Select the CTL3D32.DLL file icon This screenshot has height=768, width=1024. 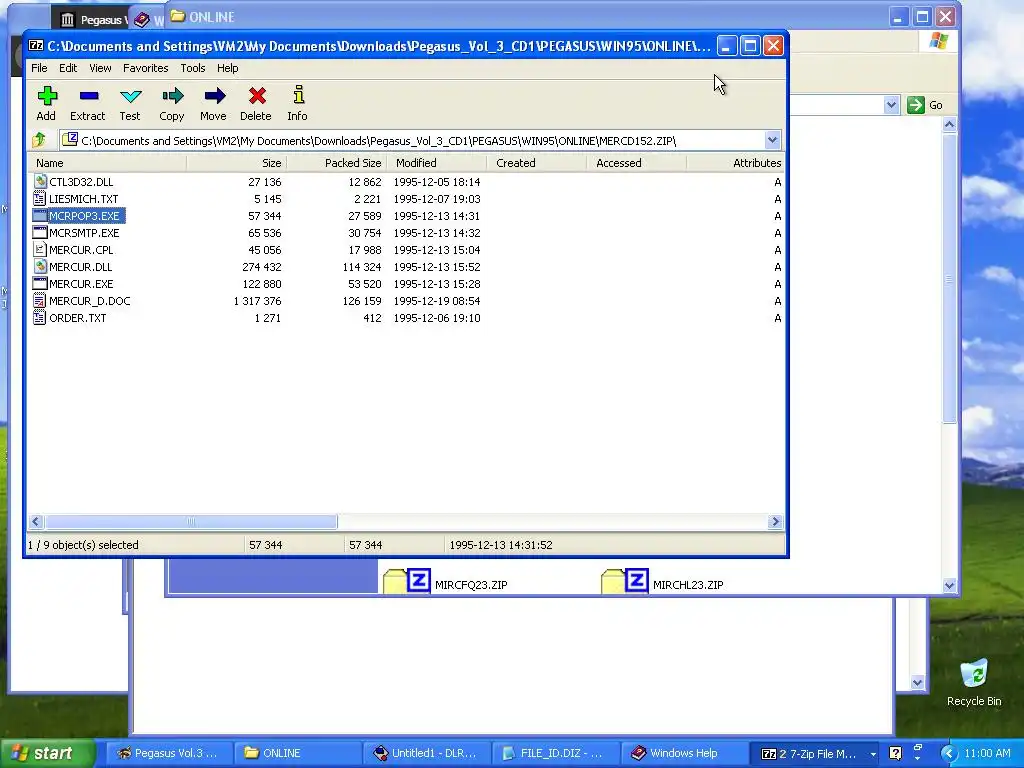pos(40,182)
